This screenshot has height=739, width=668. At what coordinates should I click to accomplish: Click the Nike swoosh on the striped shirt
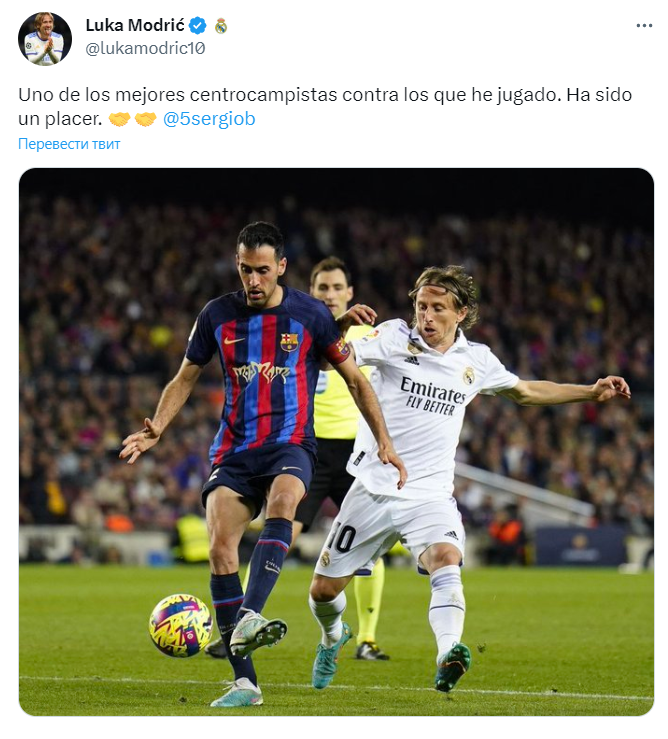click(234, 340)
